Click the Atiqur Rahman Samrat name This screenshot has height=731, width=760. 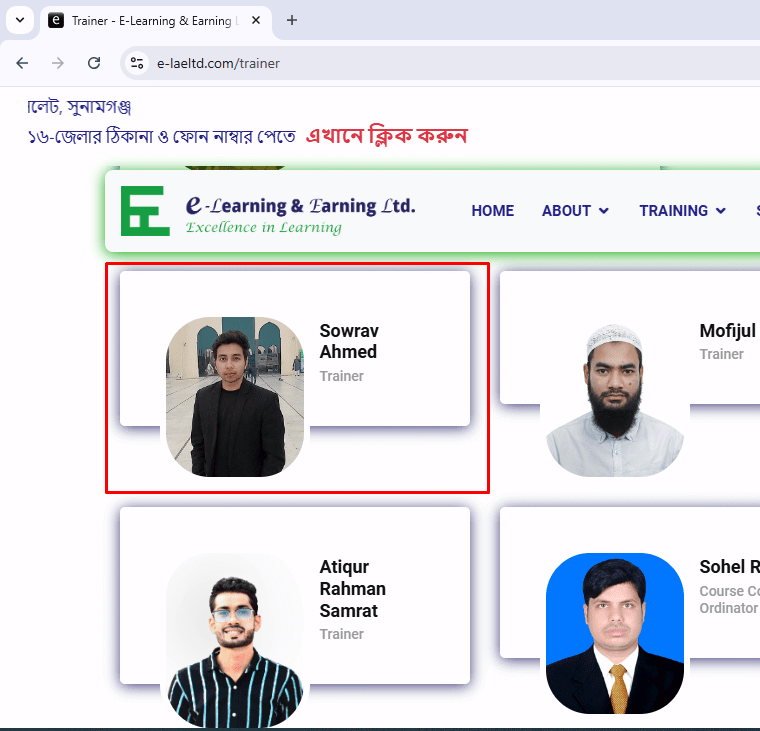tap(352, 588)
